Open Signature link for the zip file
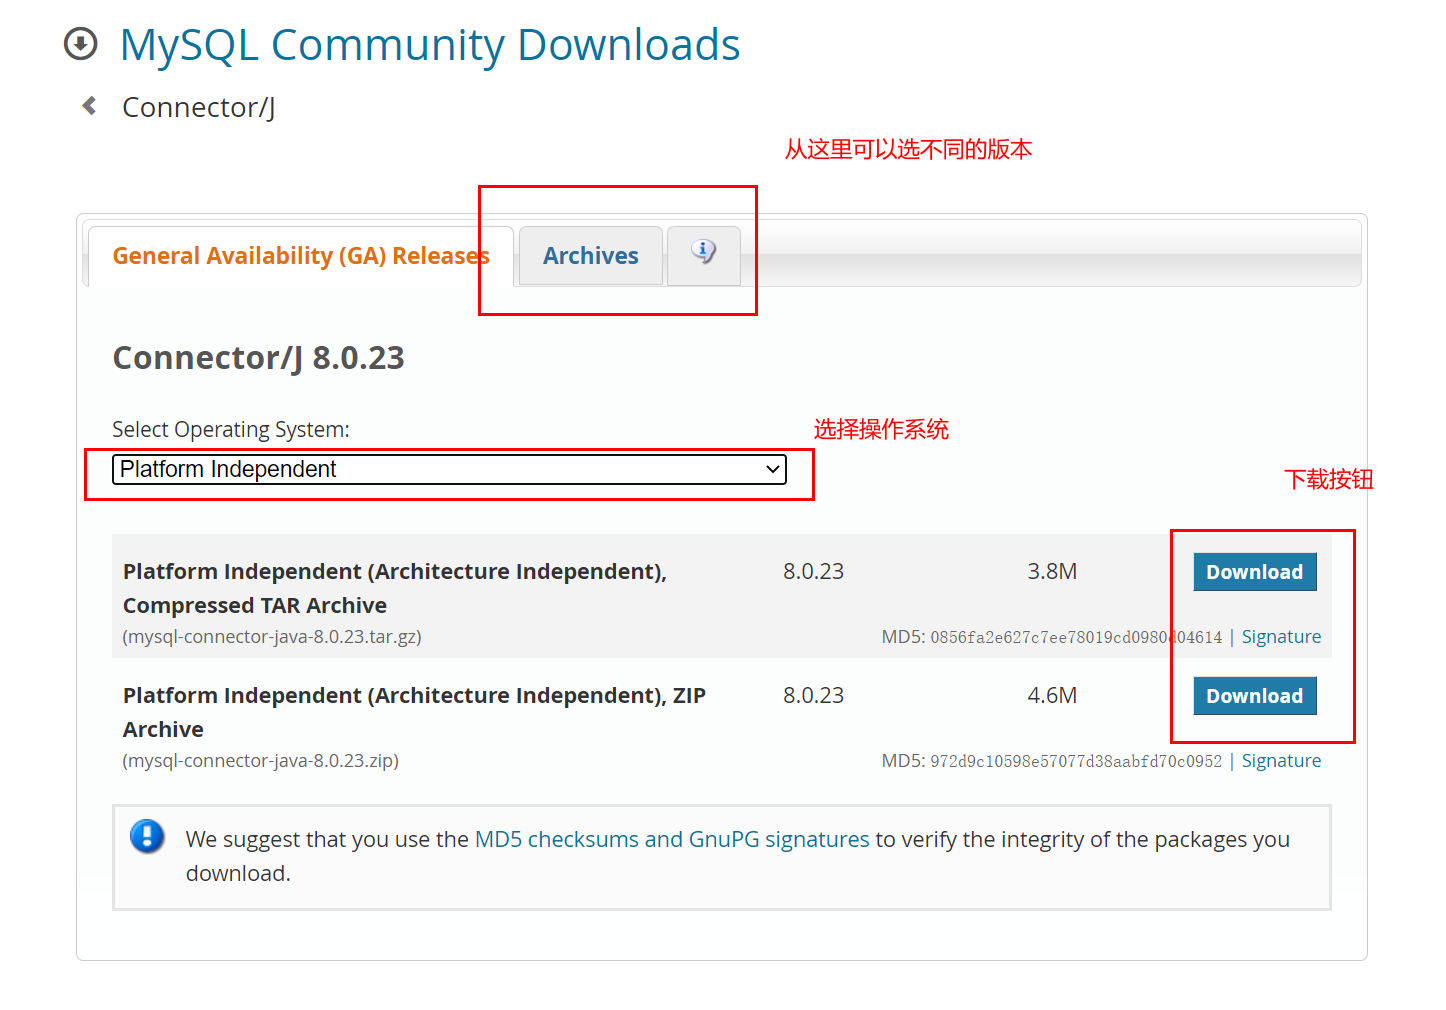Image resolution: width=1446 pixels, height=1010 pixels. [x=1281, y=761]
